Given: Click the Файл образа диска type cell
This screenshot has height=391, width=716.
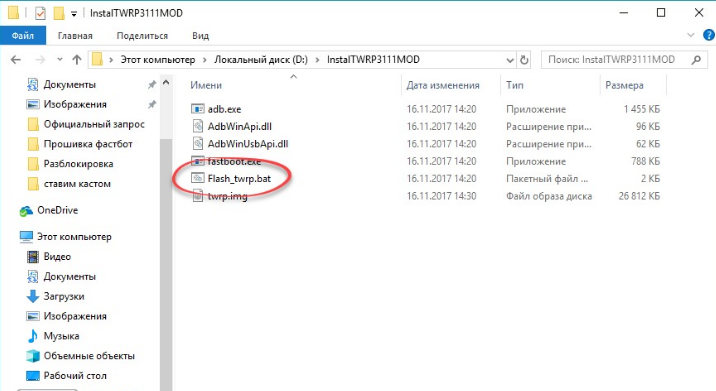Looking at the screenshot, I should pos(549,196).
